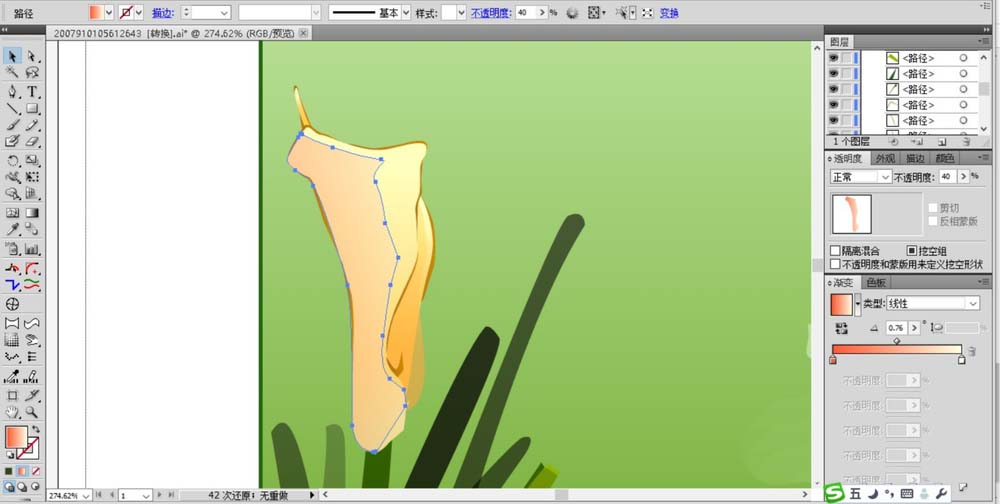Hide the first 路径 layer via eye
1000x504 pixels.
pos(834,58)
